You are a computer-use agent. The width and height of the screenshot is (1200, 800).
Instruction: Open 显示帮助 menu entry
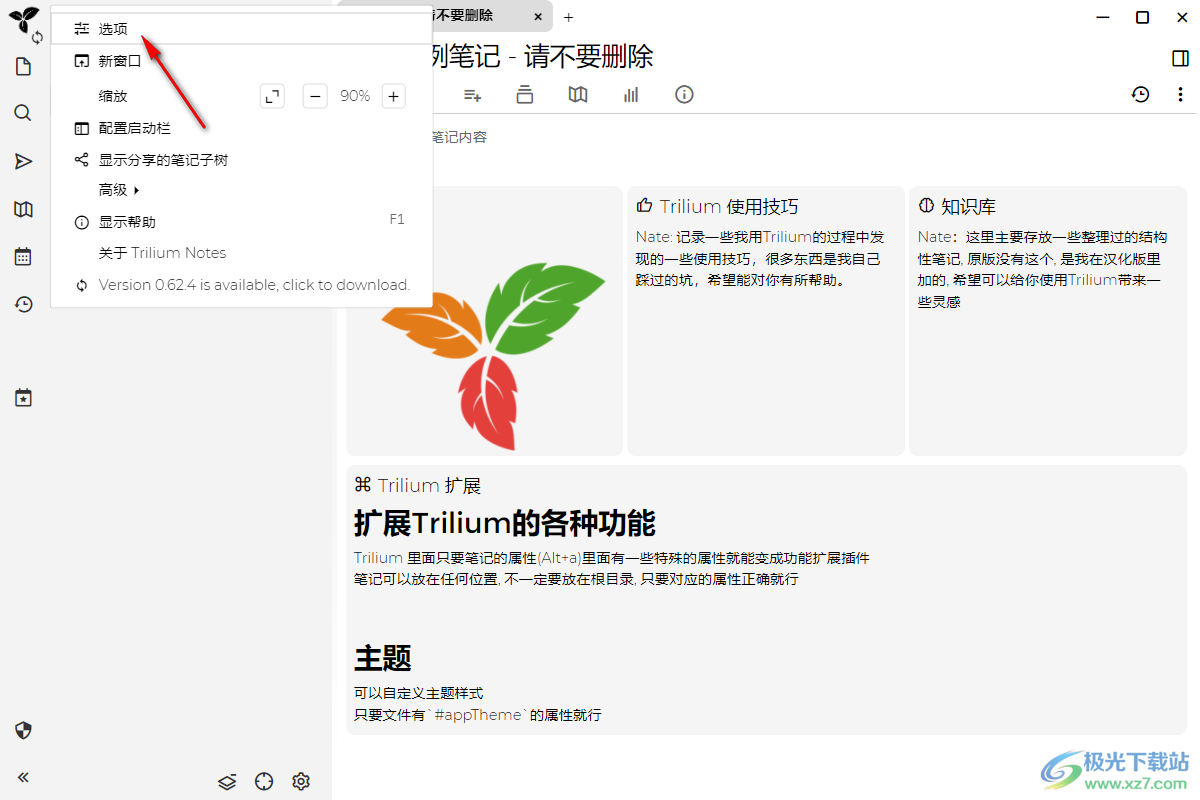coord(242,221)
